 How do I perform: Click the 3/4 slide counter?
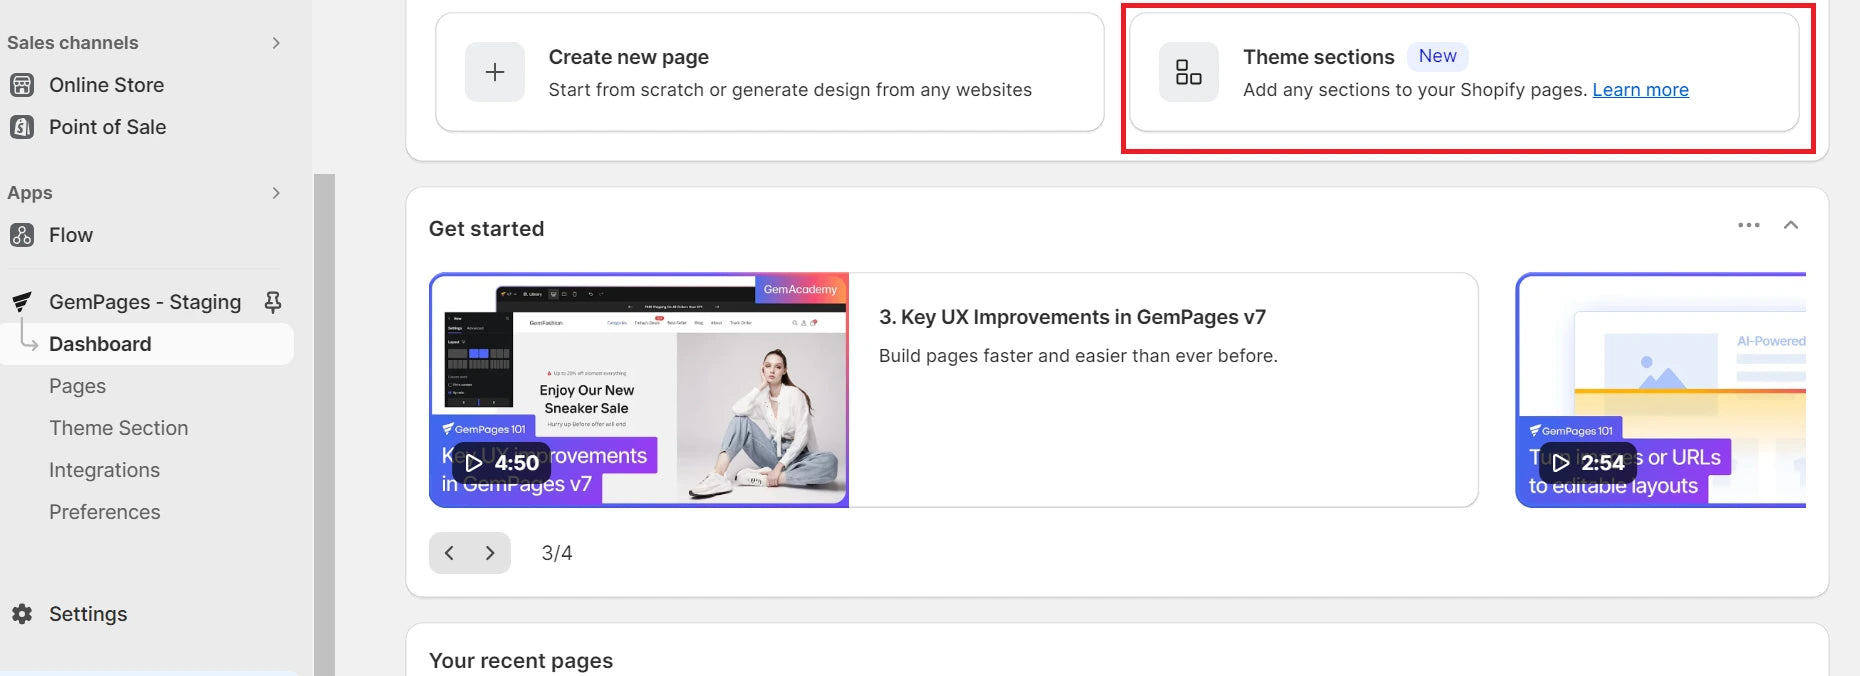[x=557, y=553]
